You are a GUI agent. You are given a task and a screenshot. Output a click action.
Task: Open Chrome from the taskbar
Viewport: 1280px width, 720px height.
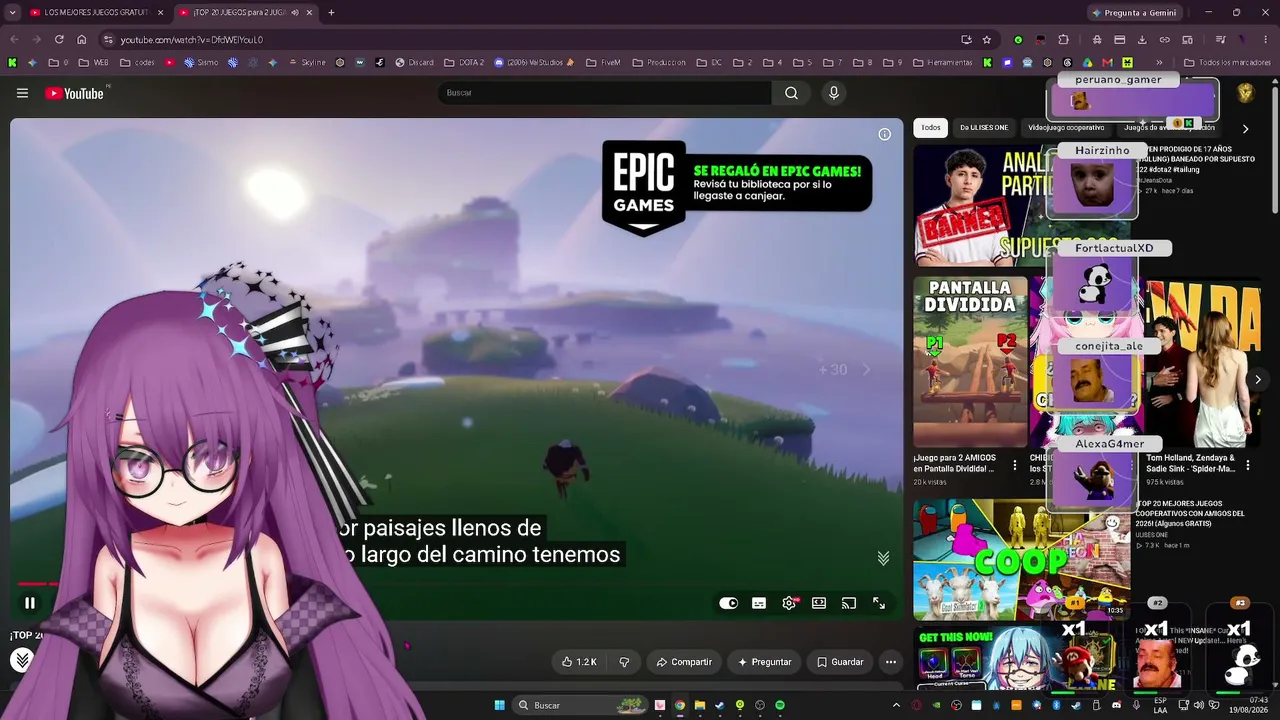pos(680,705)
